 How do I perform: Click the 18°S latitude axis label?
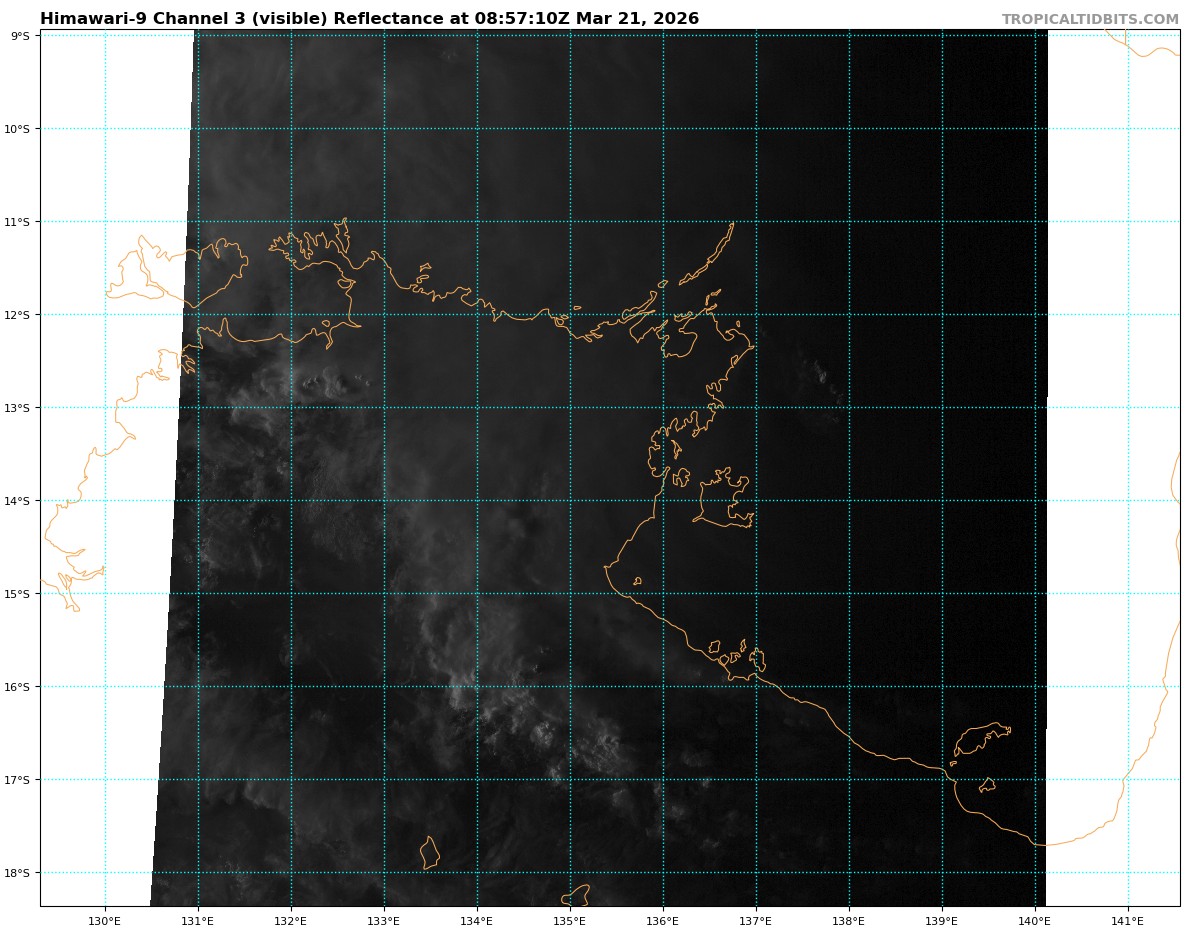click(x=18, y=873)
